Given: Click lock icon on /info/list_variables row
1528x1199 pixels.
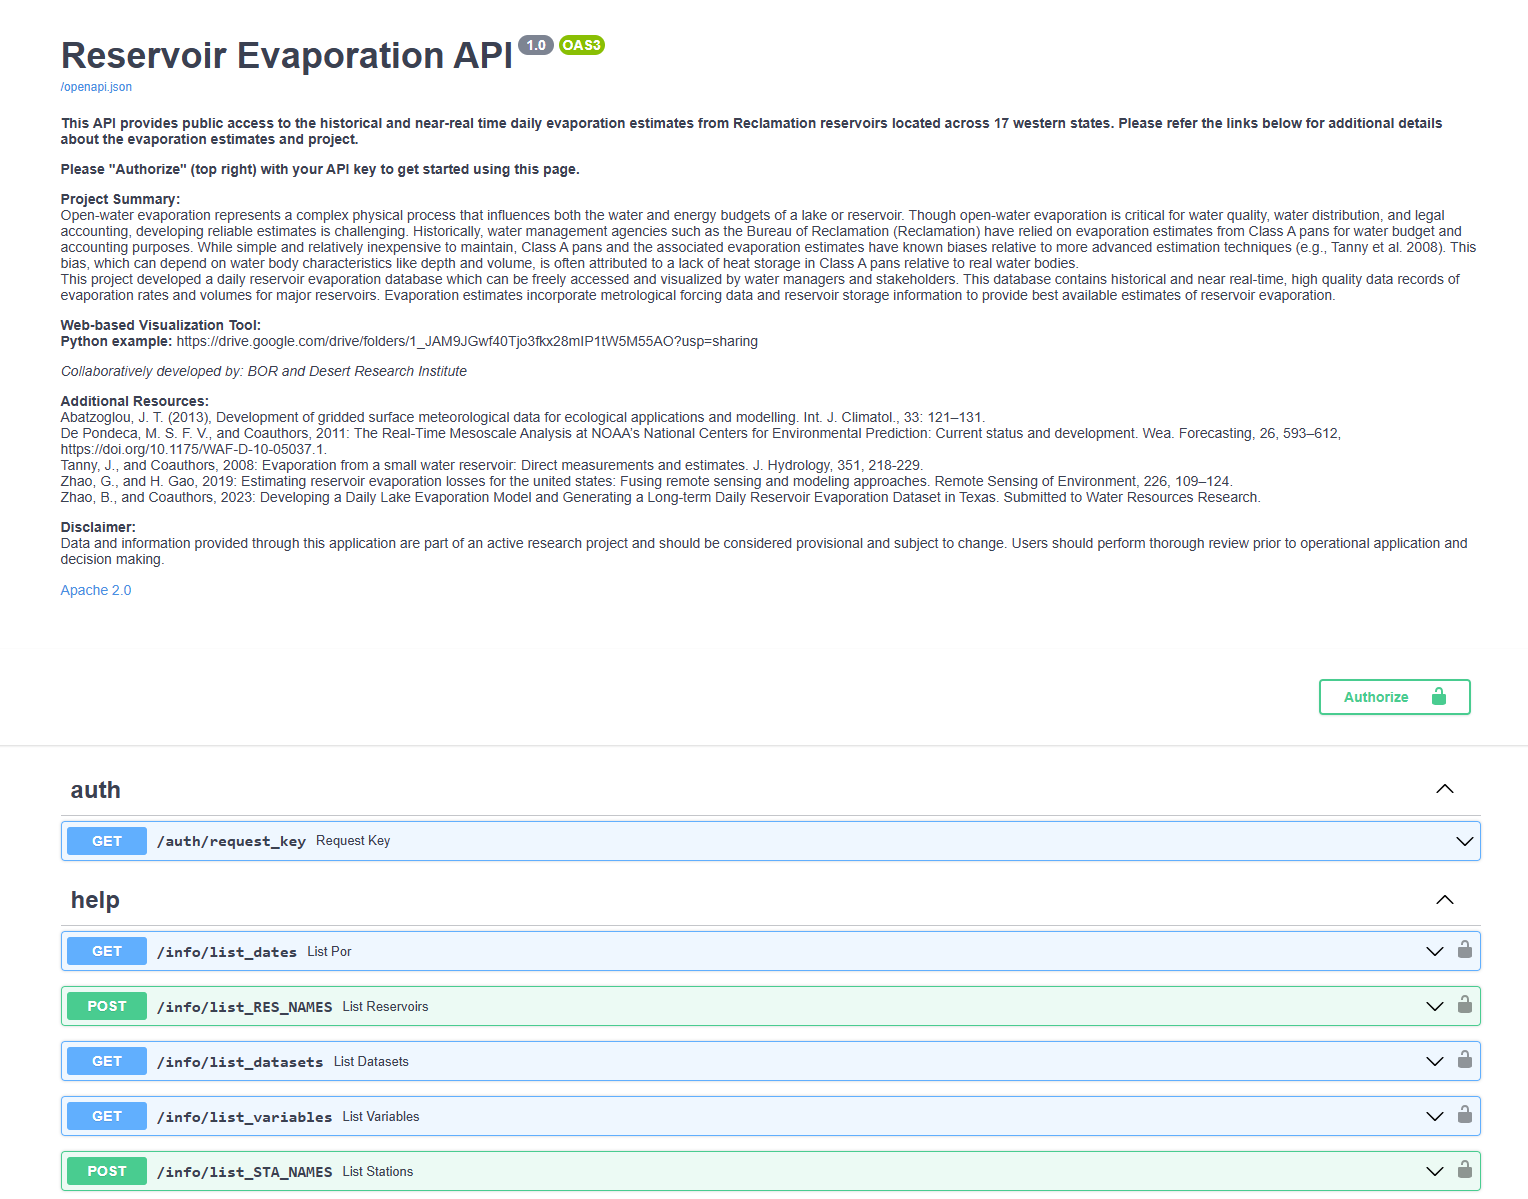Looking at the screenshot, I should click(x=1464, y=1115).
